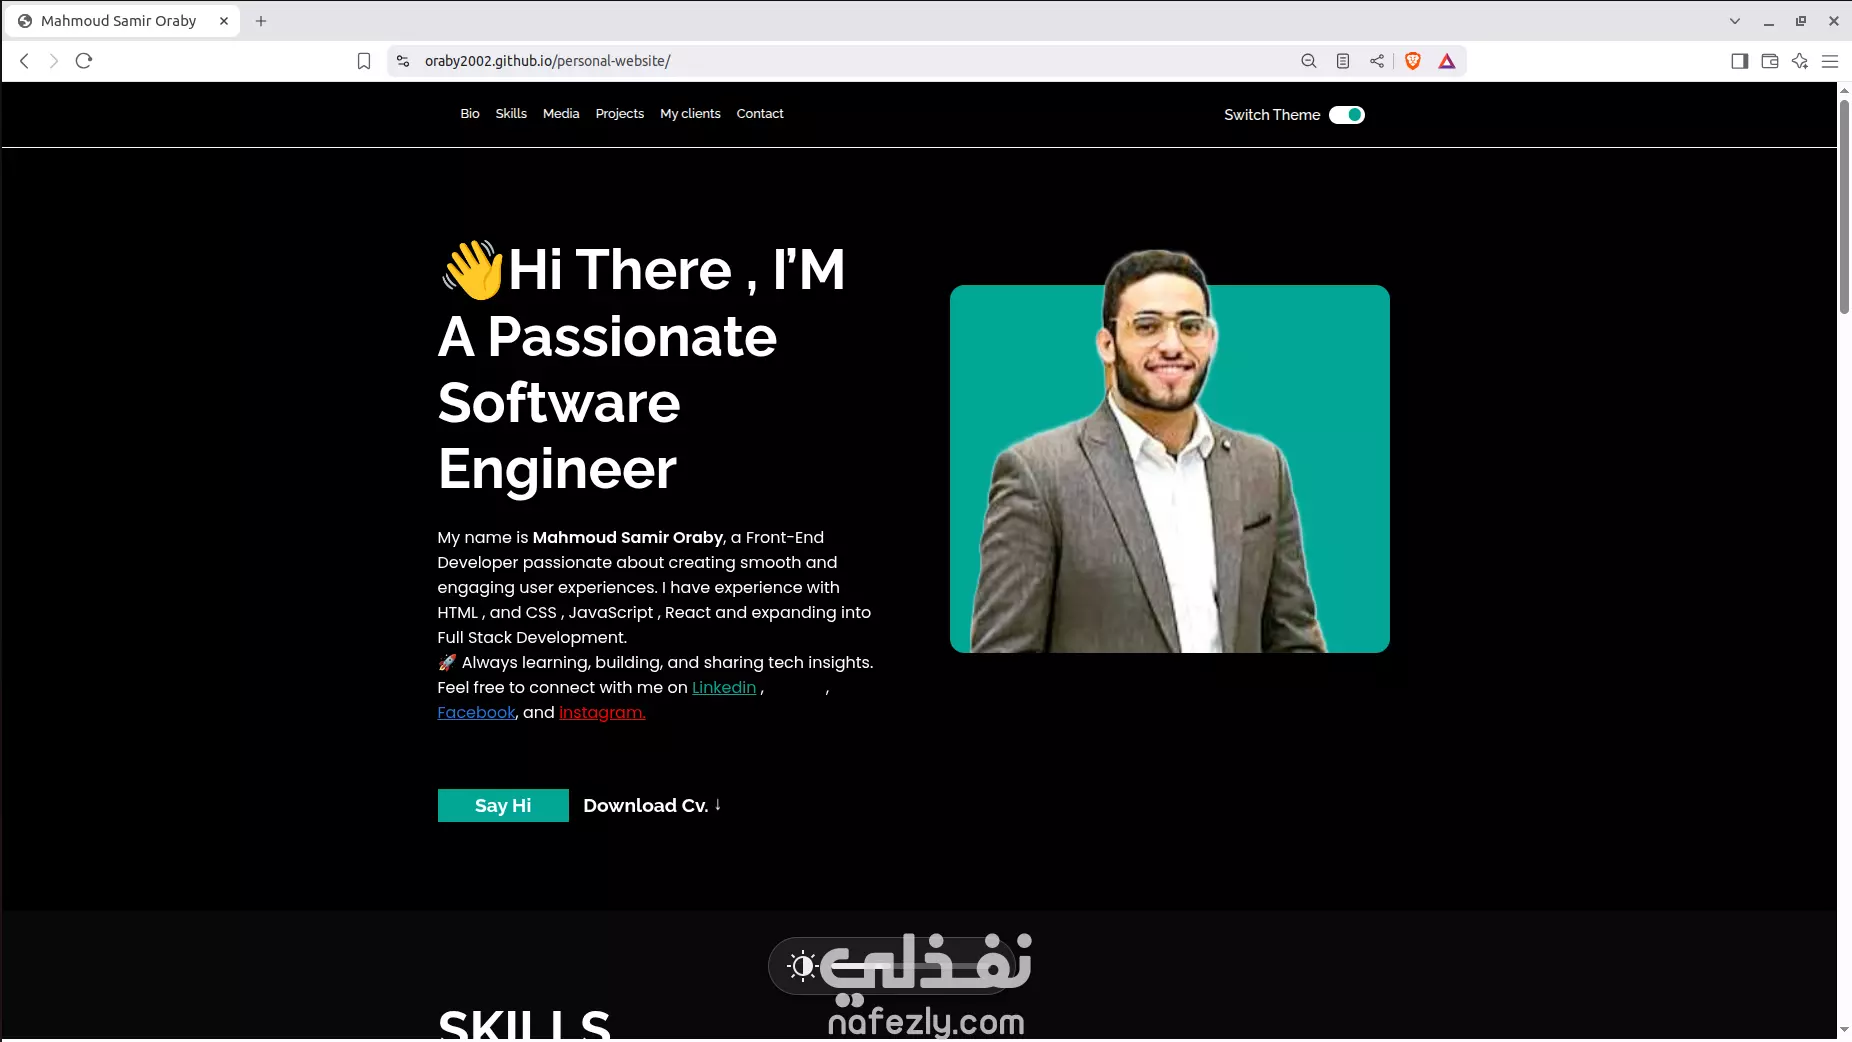Screen dimensions: 1852x1042
Task: Click the Download Cv. link
Action: 652,806
